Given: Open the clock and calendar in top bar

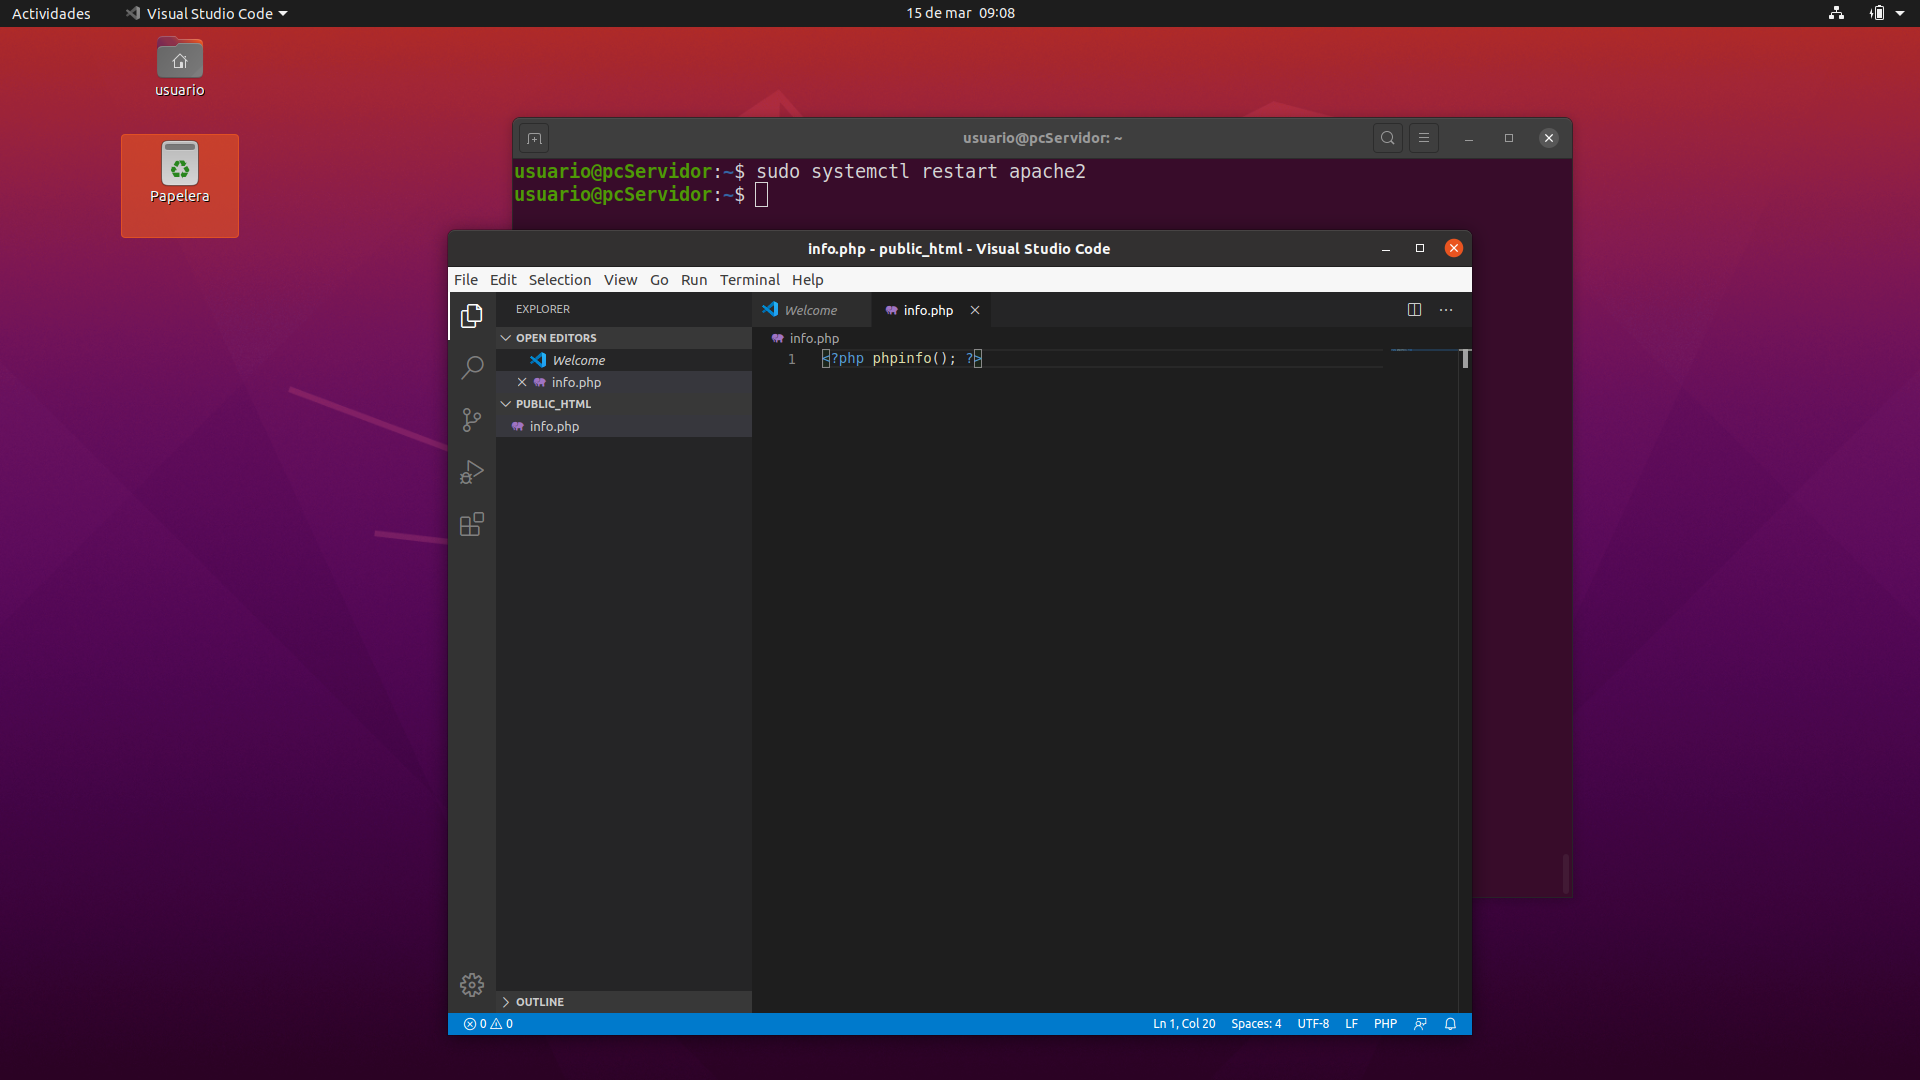Looking at the screenshot, I should tap(960, 13).
